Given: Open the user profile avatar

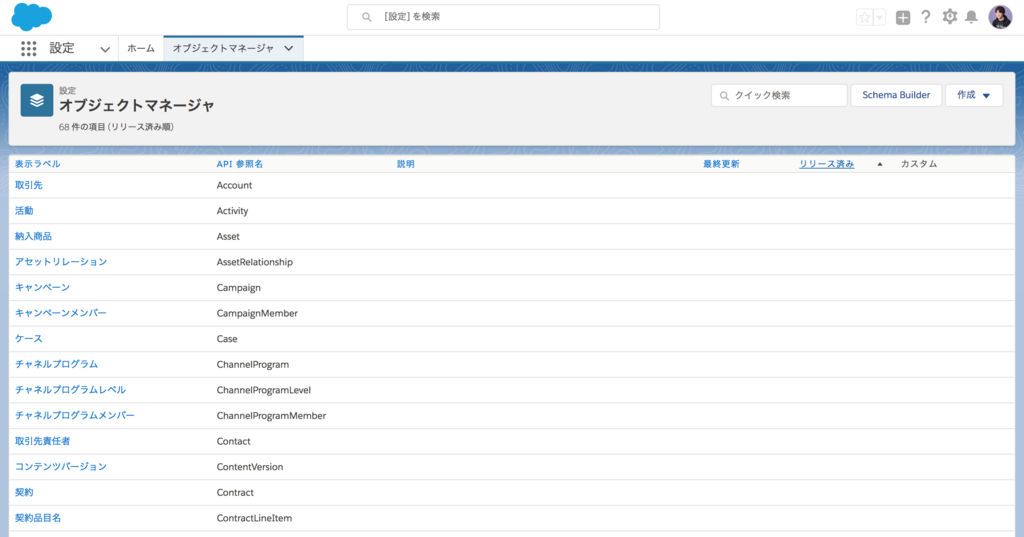Looking at the screenshot, I should [1000, 17].
